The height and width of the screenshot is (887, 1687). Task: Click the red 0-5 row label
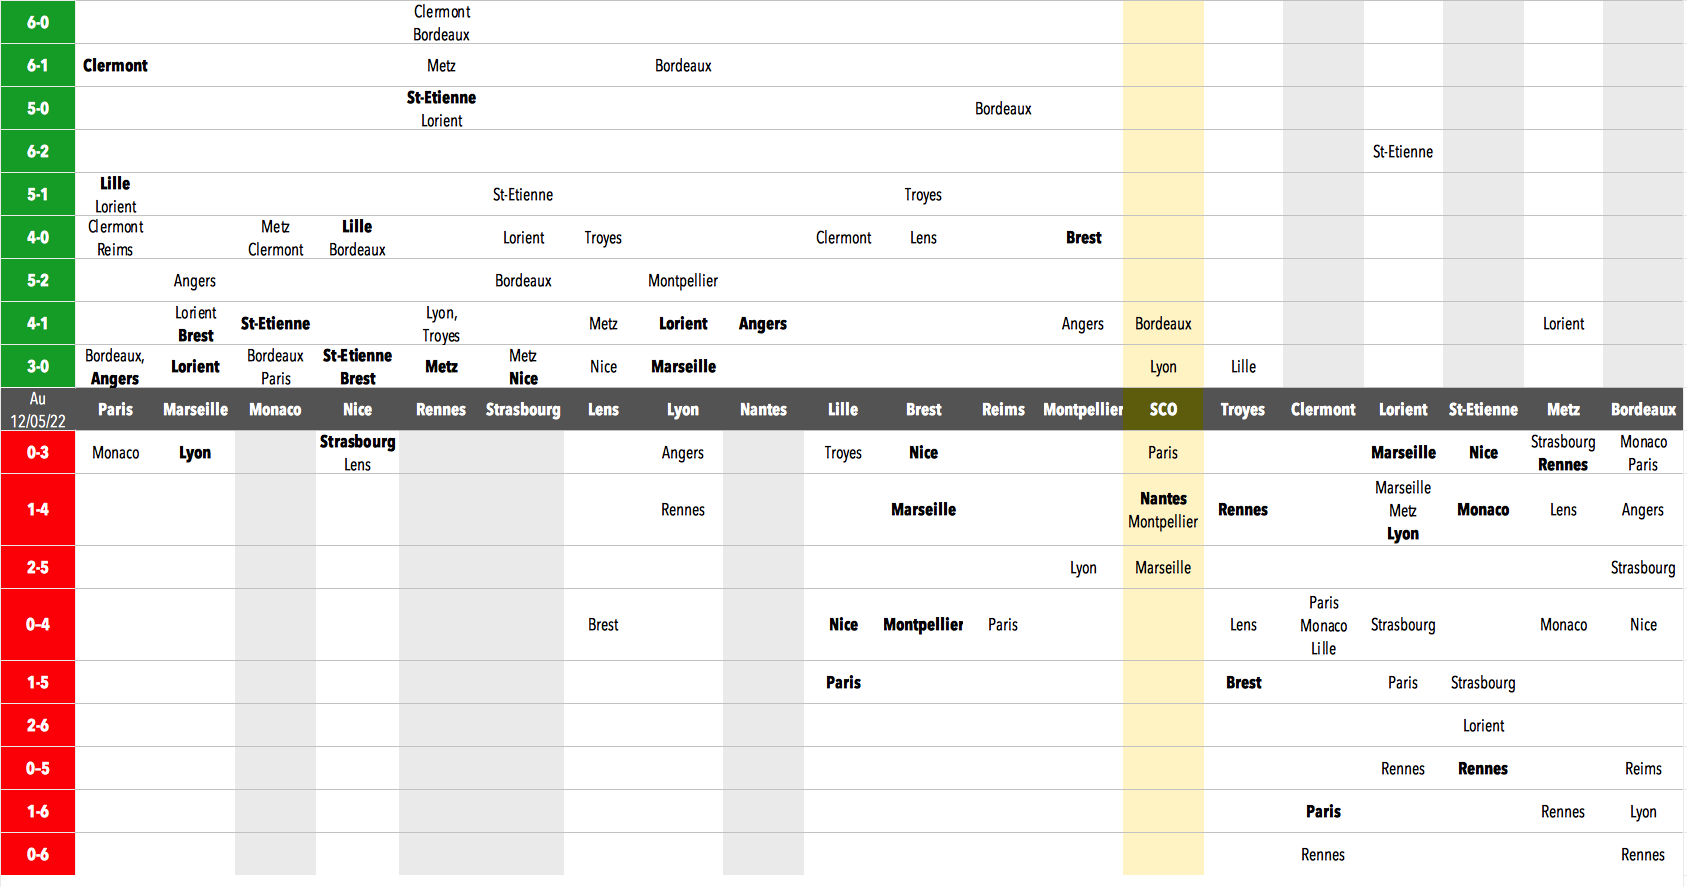38,769
